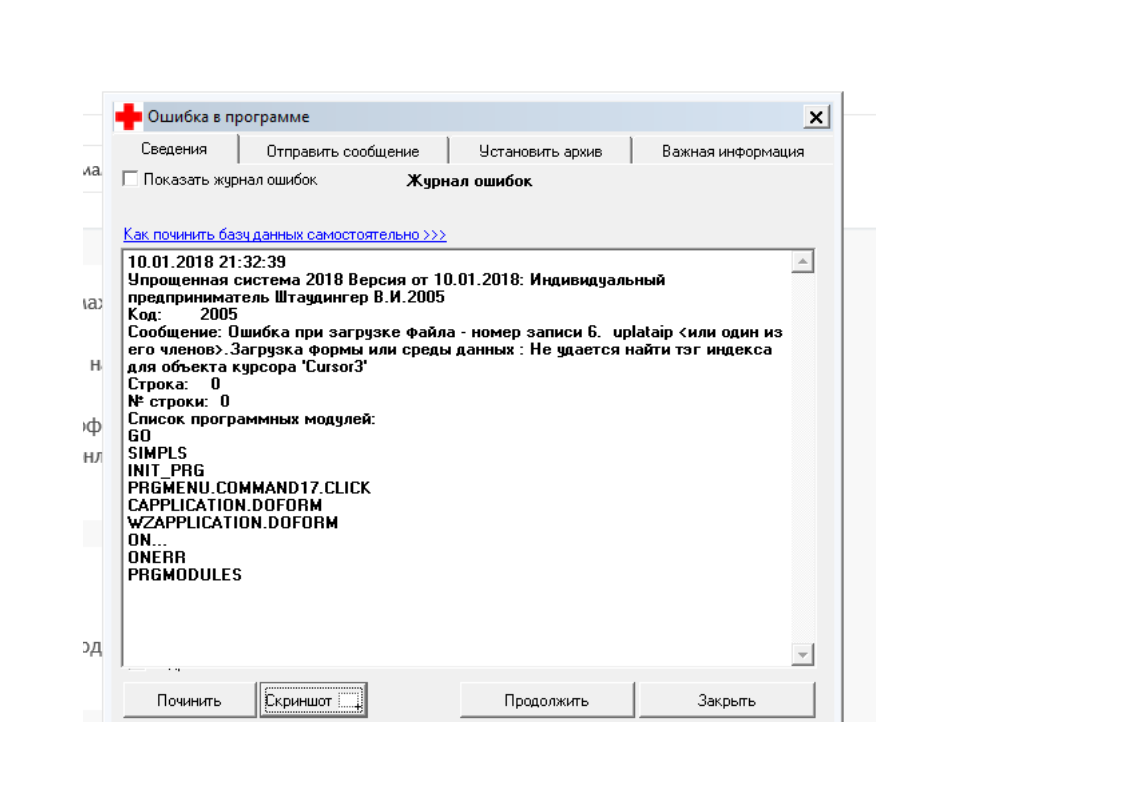This screenshot has width=1122, height=793.
Task: Open link Как починить базу данных самостоятельно
Action: pyautogui.click(x=285, y=234)
